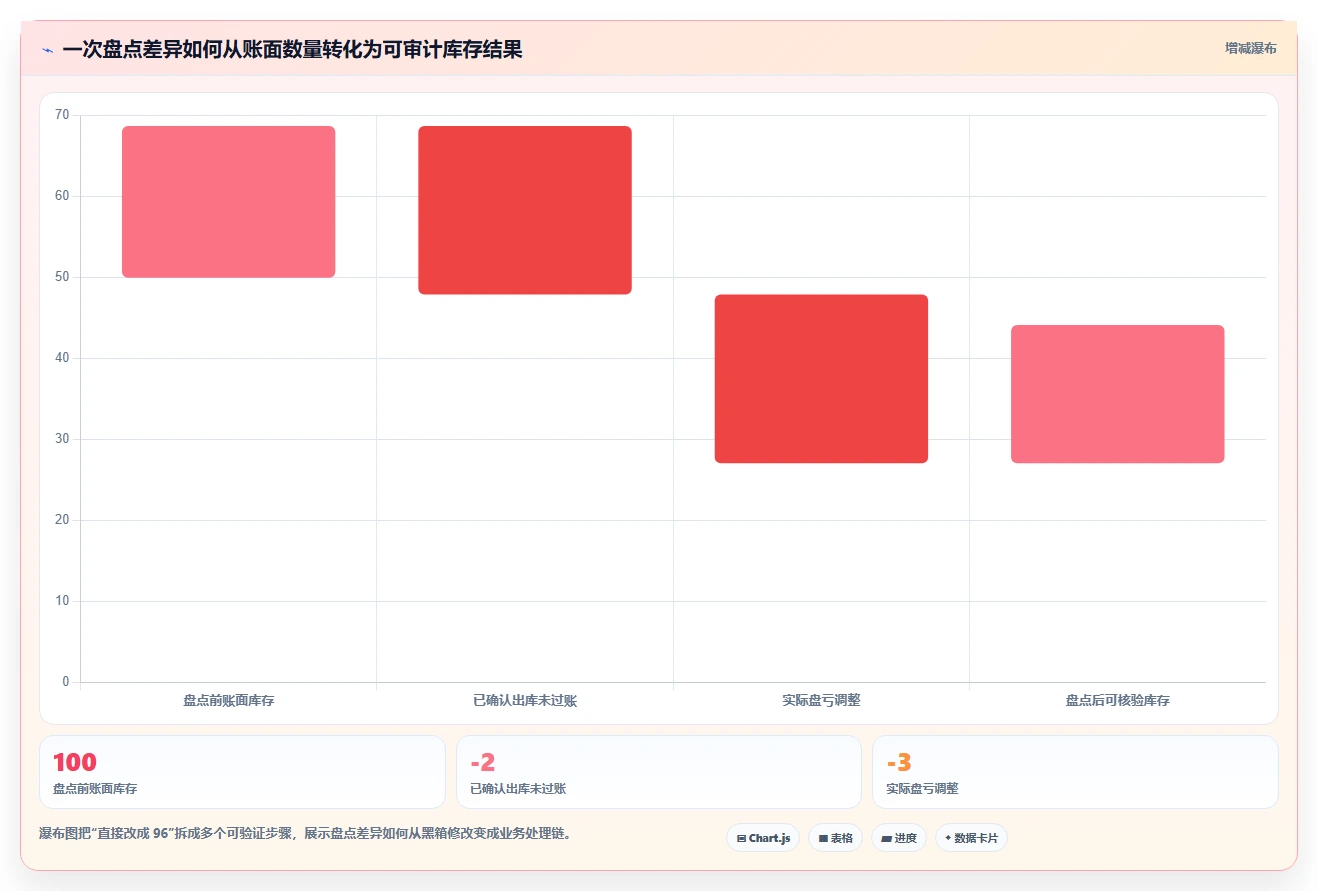Click the 增减瀑布 label in header
1318x891 pixels.
1251,48
